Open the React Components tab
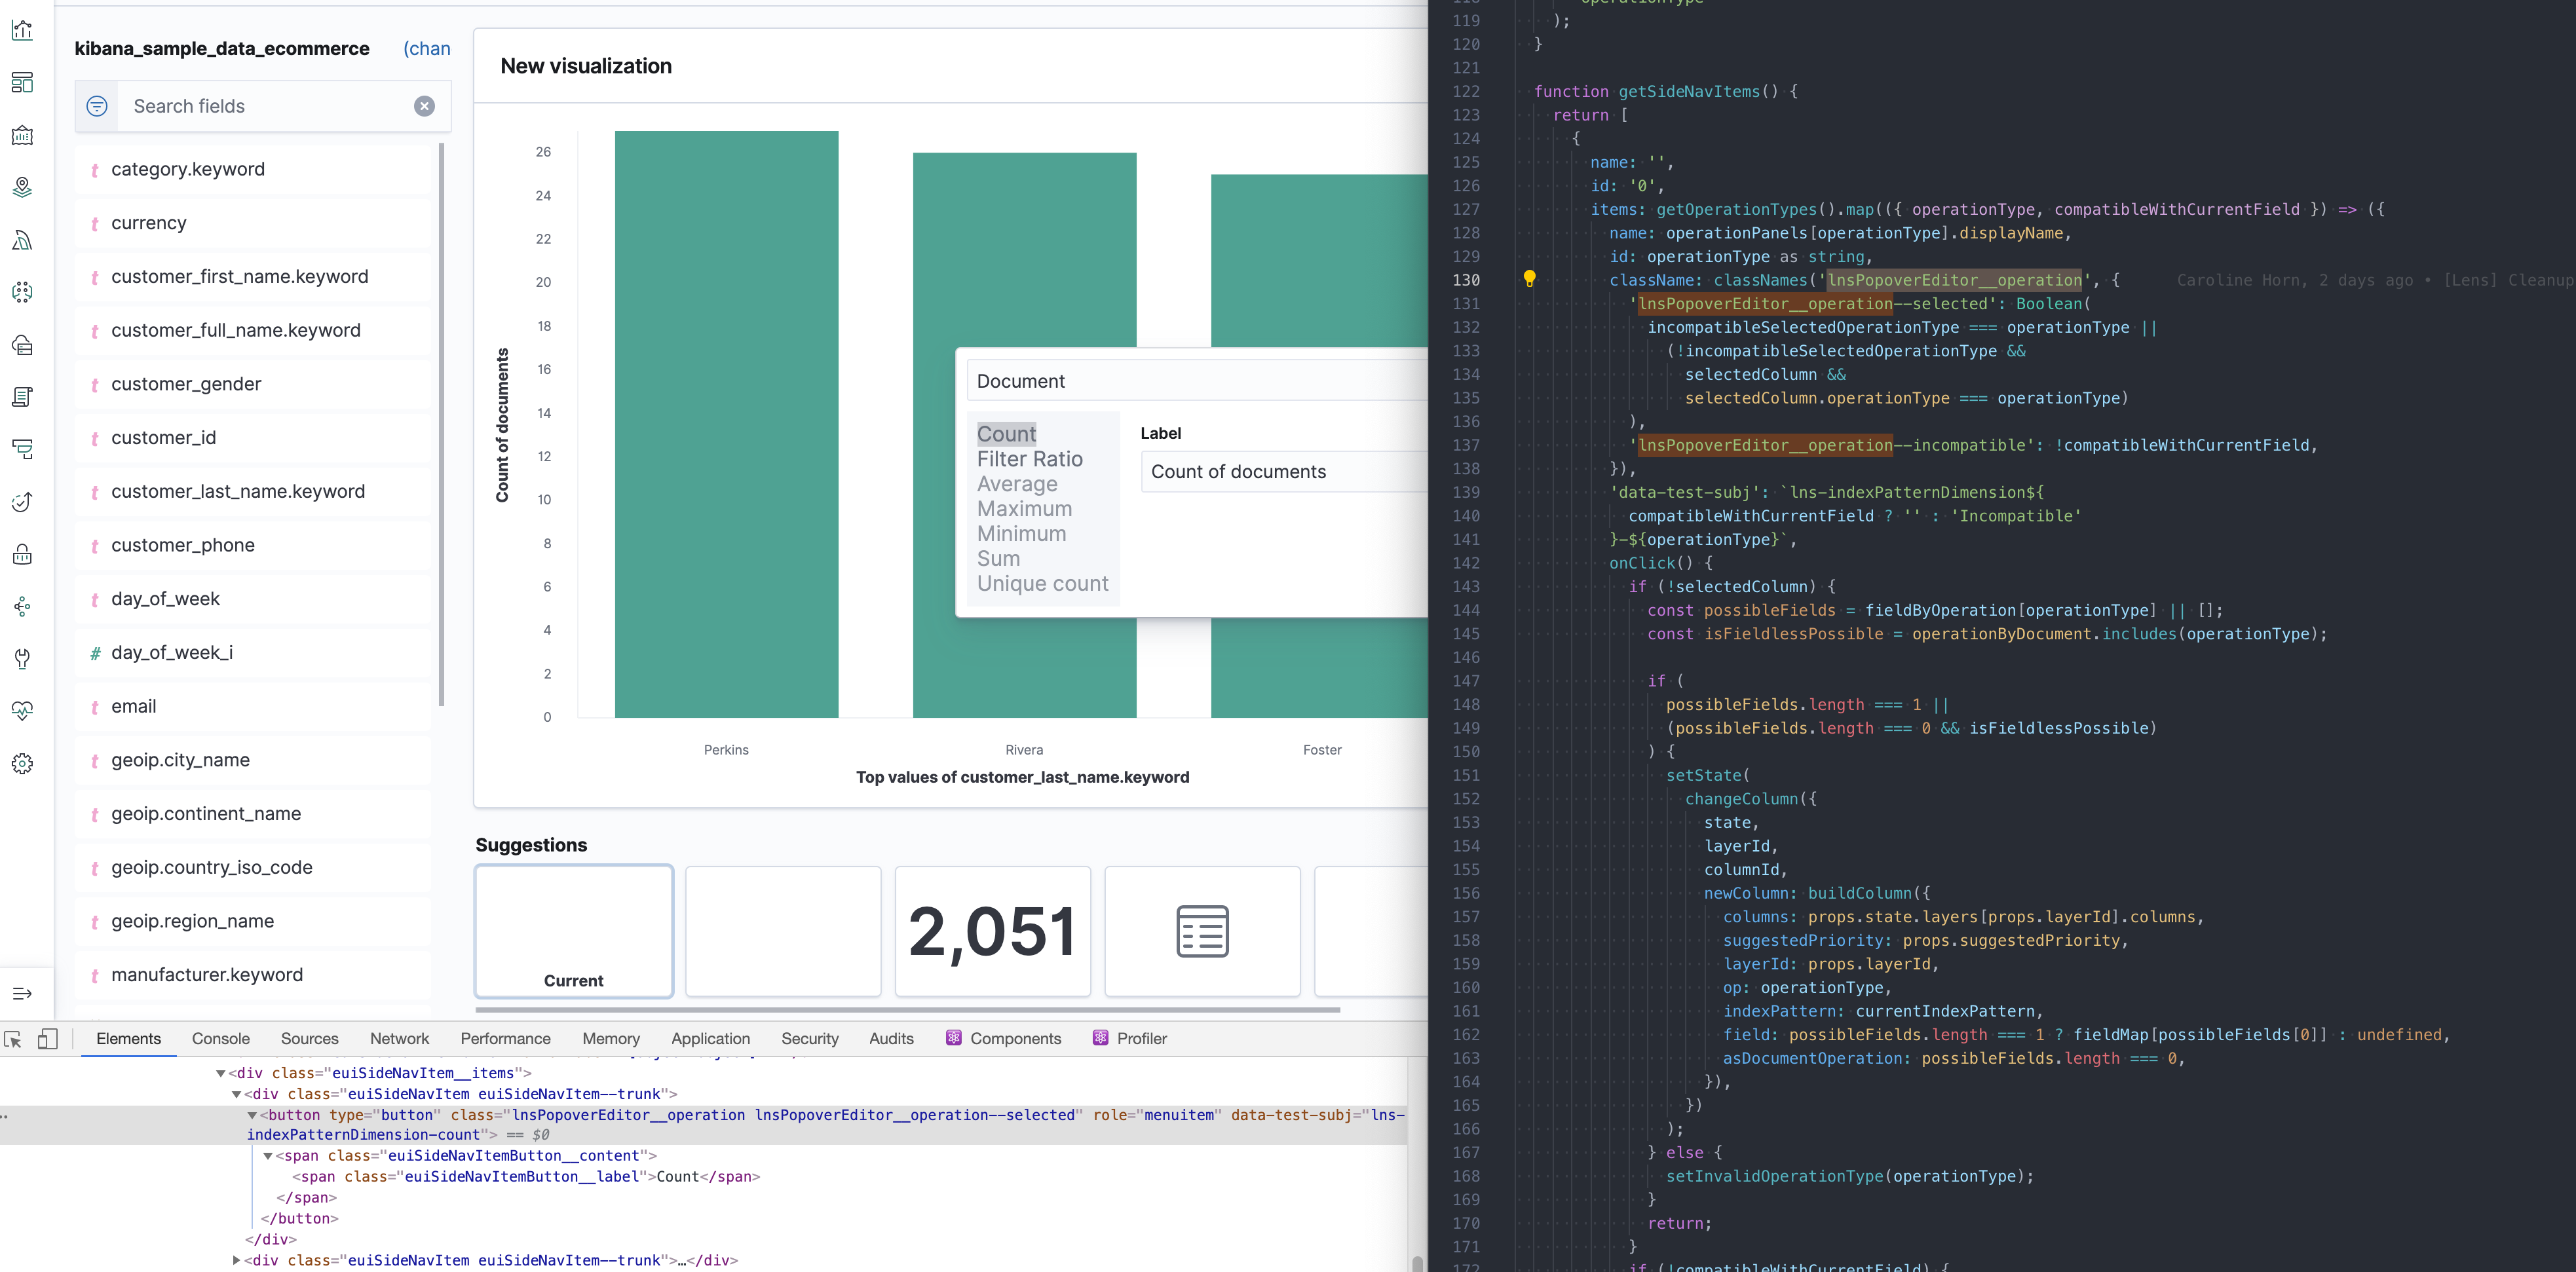Screen dimensions: 2576x1272 pos(1004,1039)
